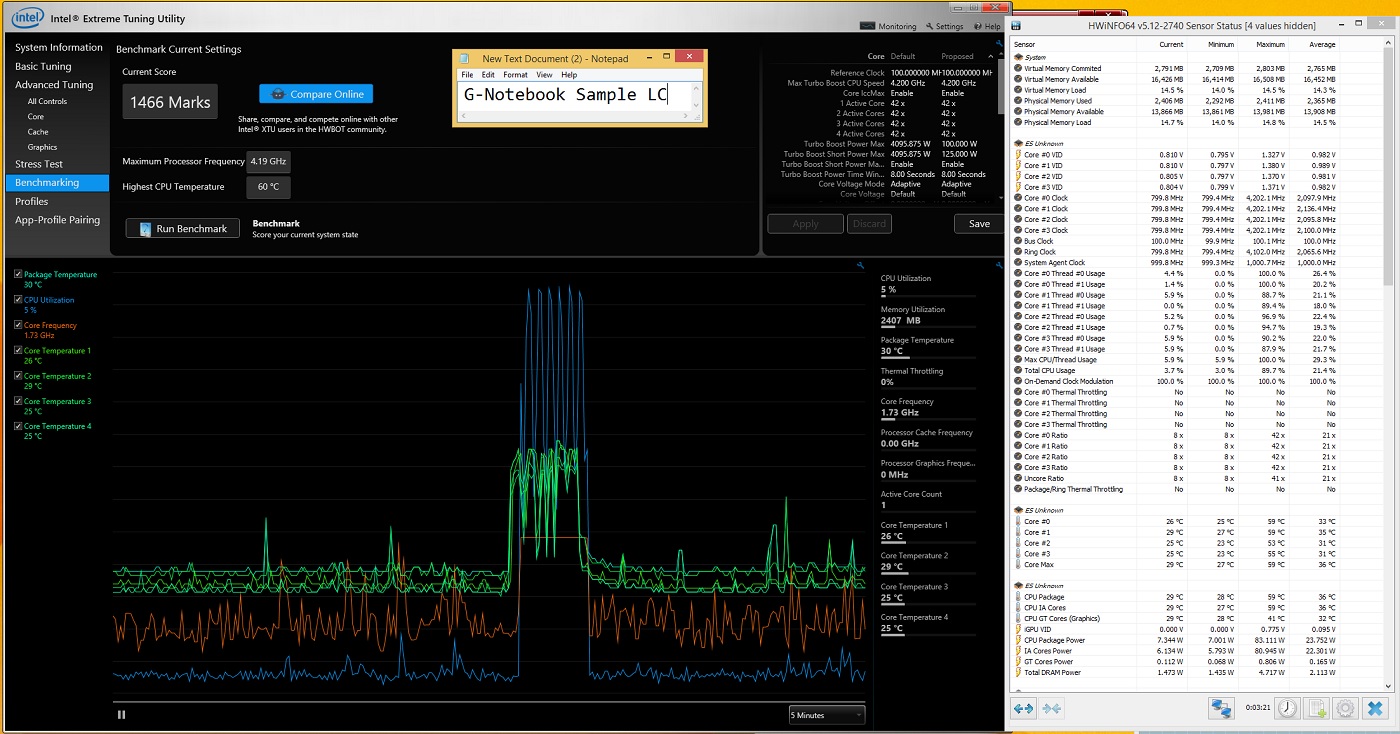
Task: Click HWiNFO collapse columns arrows button
Action: [x=1051, y=708]
